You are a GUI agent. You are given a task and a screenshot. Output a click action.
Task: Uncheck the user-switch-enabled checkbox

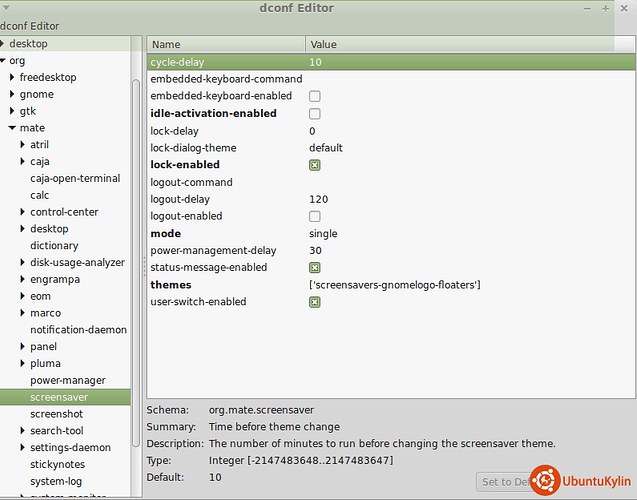(x=314, y=302)
